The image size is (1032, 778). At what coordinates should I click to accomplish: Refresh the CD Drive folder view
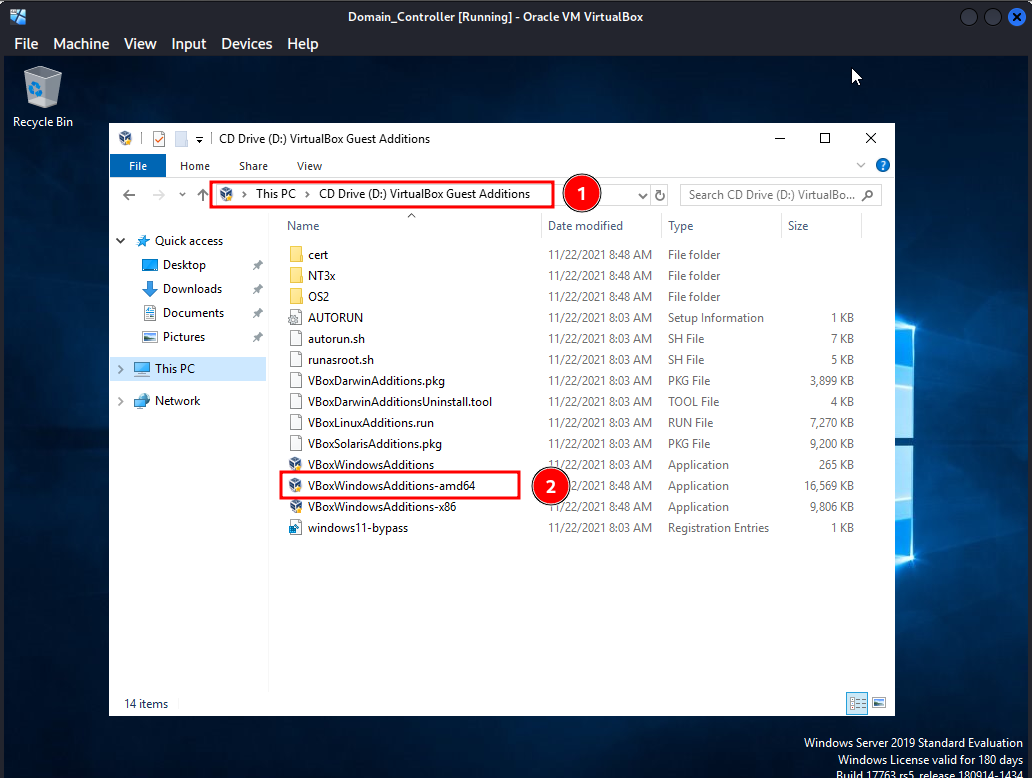659,195
